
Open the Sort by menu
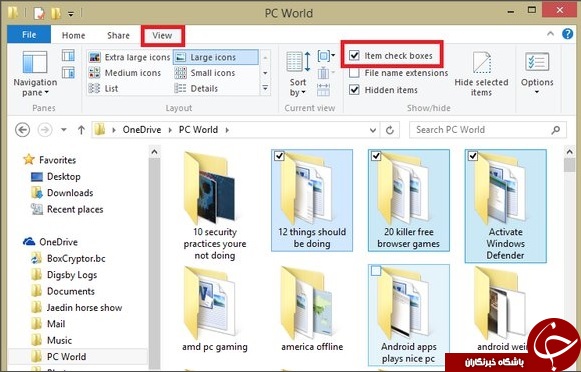[x=298, y=74]
